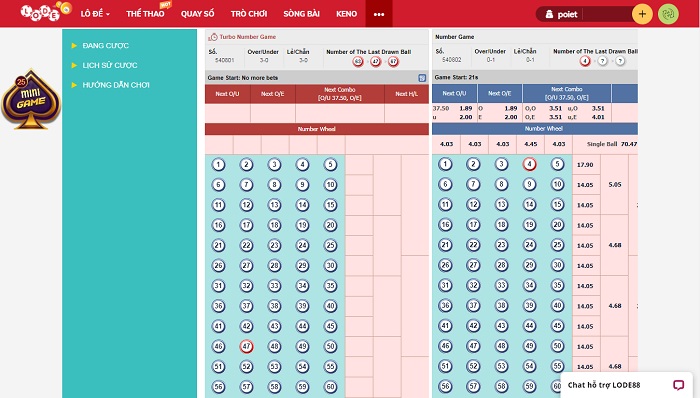Open the 25 Mini Game spade badge

[31, 99]
